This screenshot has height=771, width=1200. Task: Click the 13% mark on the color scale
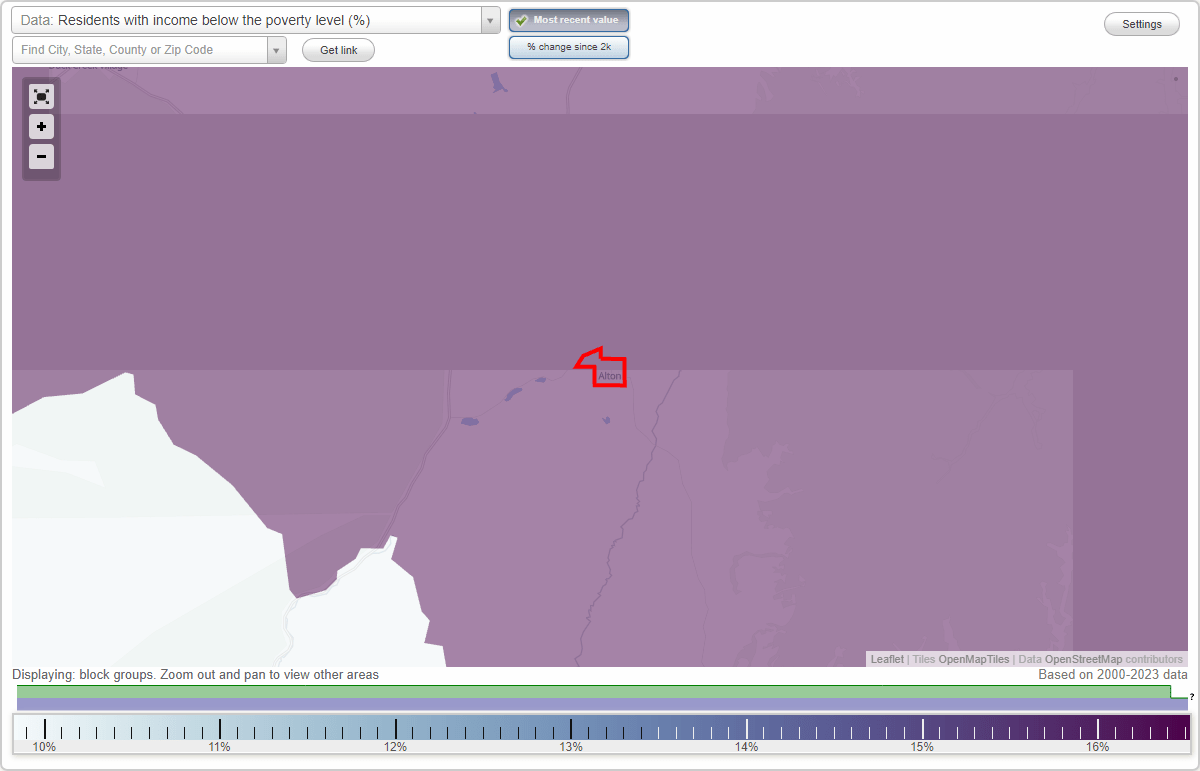pyautogui.click(x=571, y=728)
